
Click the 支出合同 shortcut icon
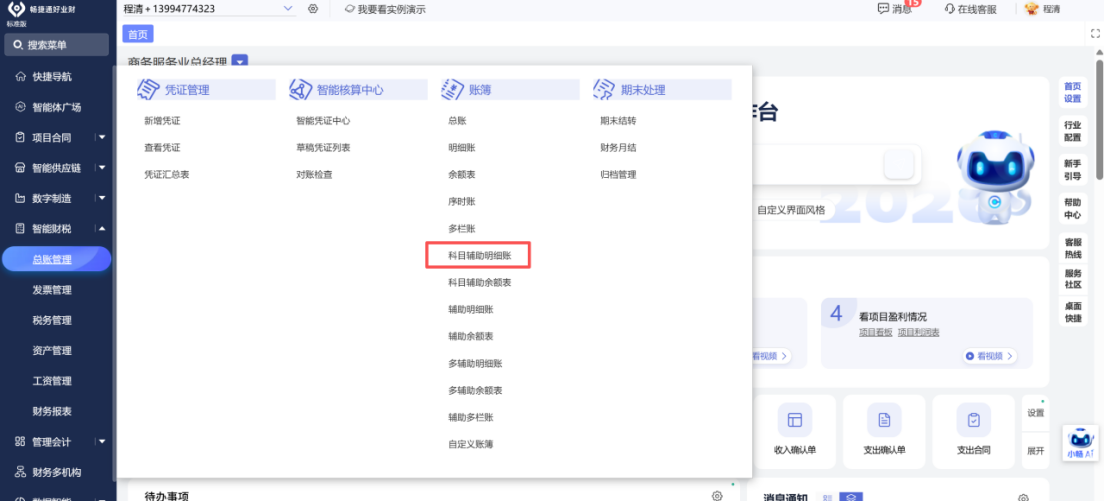coord(973,420)
